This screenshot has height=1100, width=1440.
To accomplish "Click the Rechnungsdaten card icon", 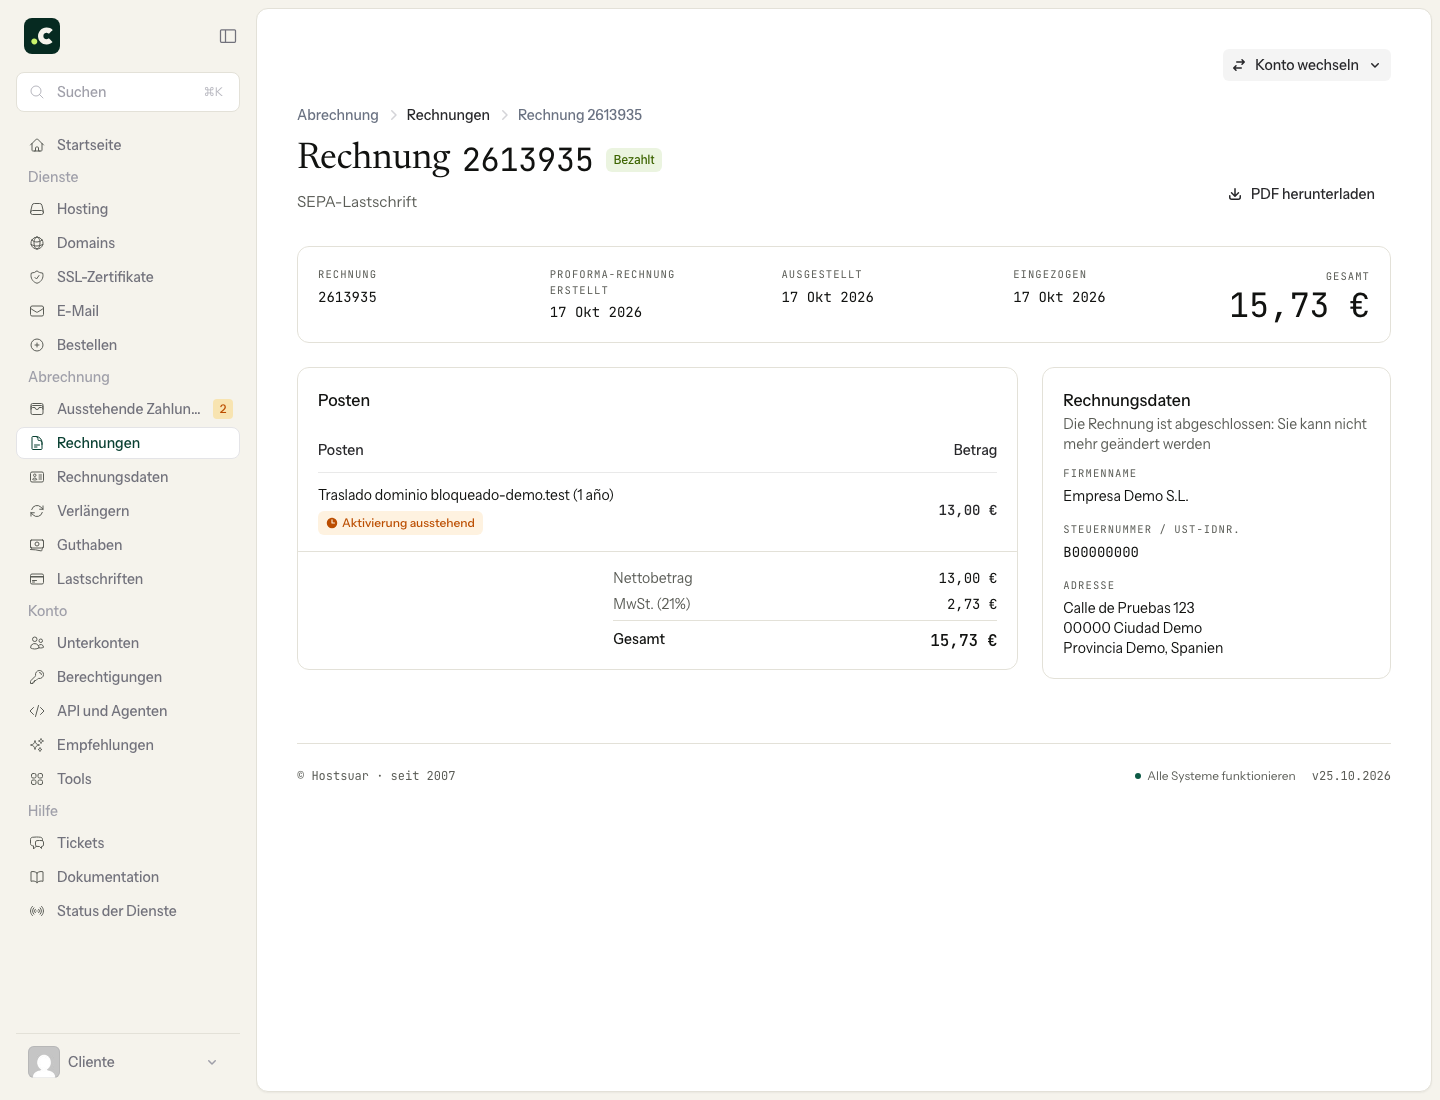I will tap(37, 477).
